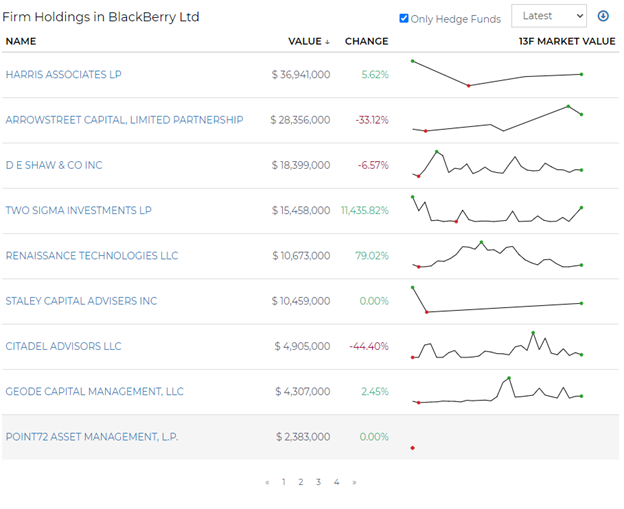Click the next page » arrow
The image size is (624, 509).
[x=354, y=482]
